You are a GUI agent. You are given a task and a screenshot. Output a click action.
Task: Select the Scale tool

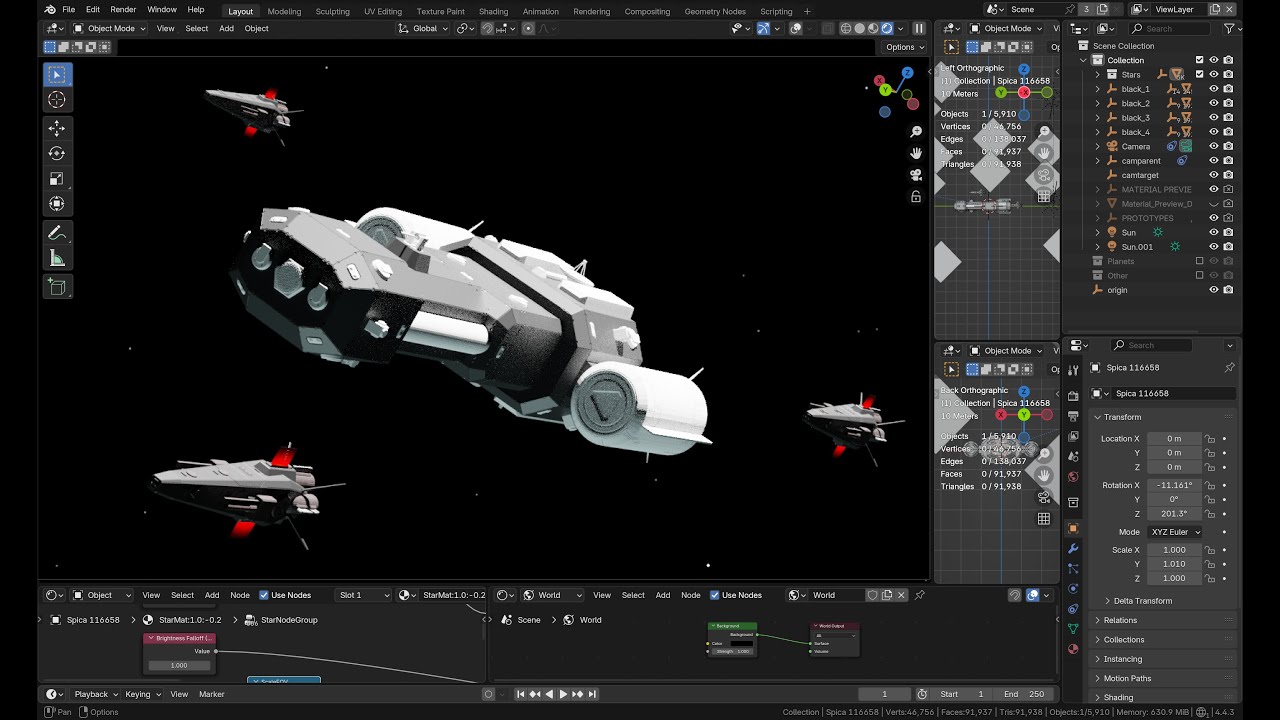(x=57, y=179)
